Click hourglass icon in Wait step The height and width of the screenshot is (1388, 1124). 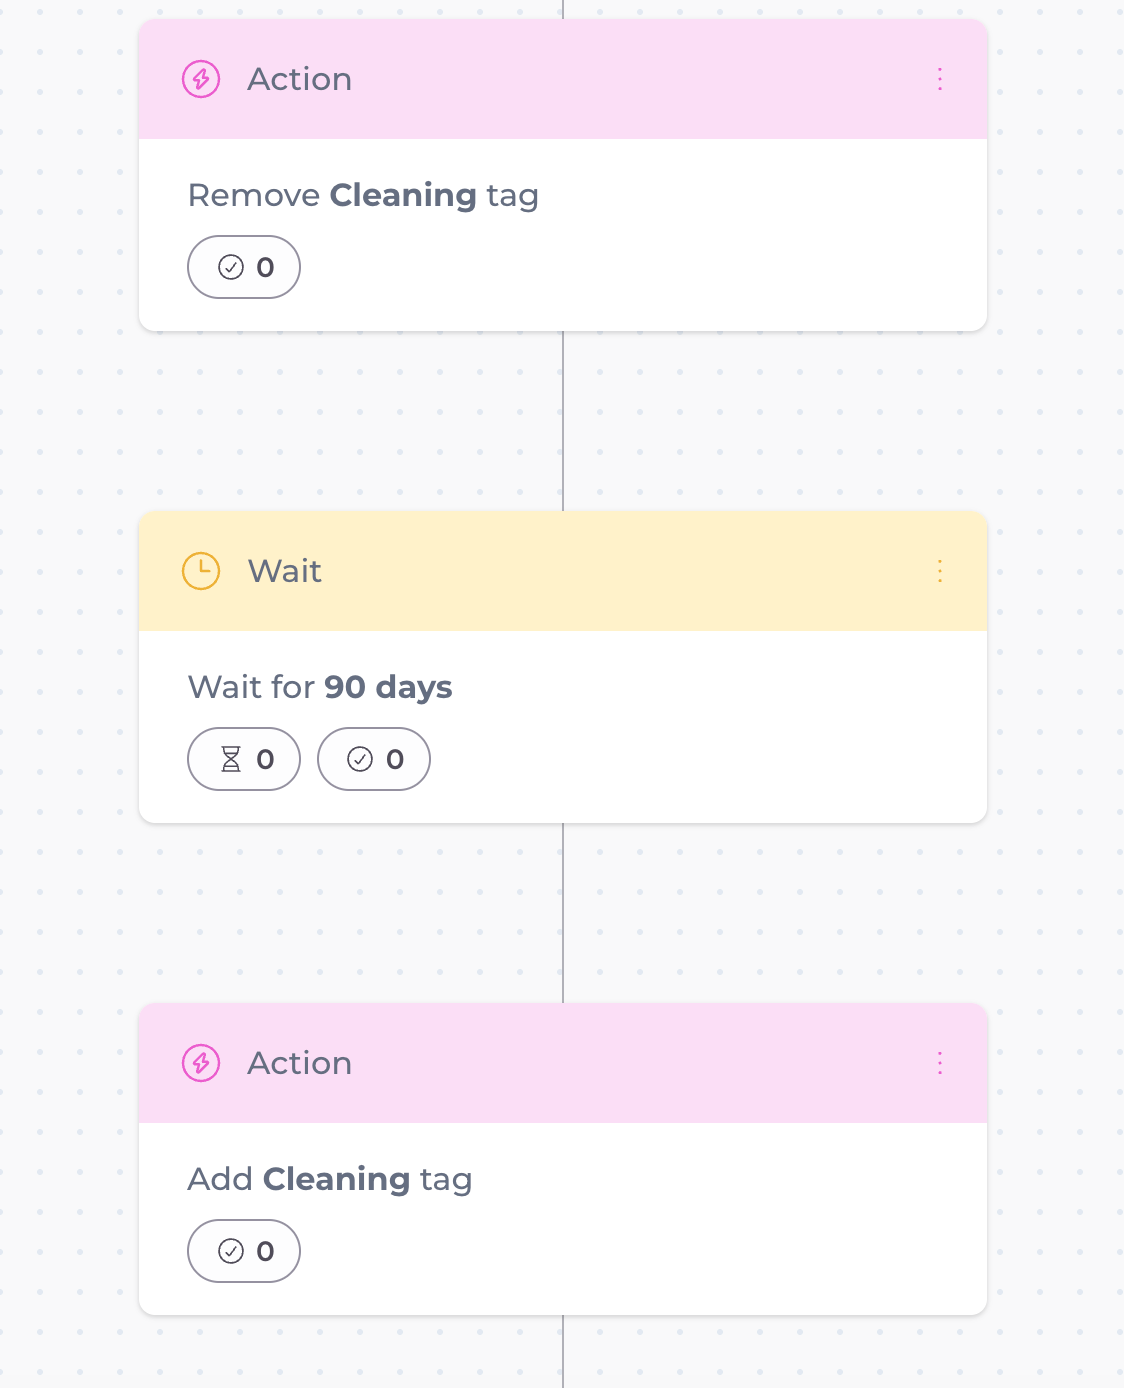pos(231,759)
